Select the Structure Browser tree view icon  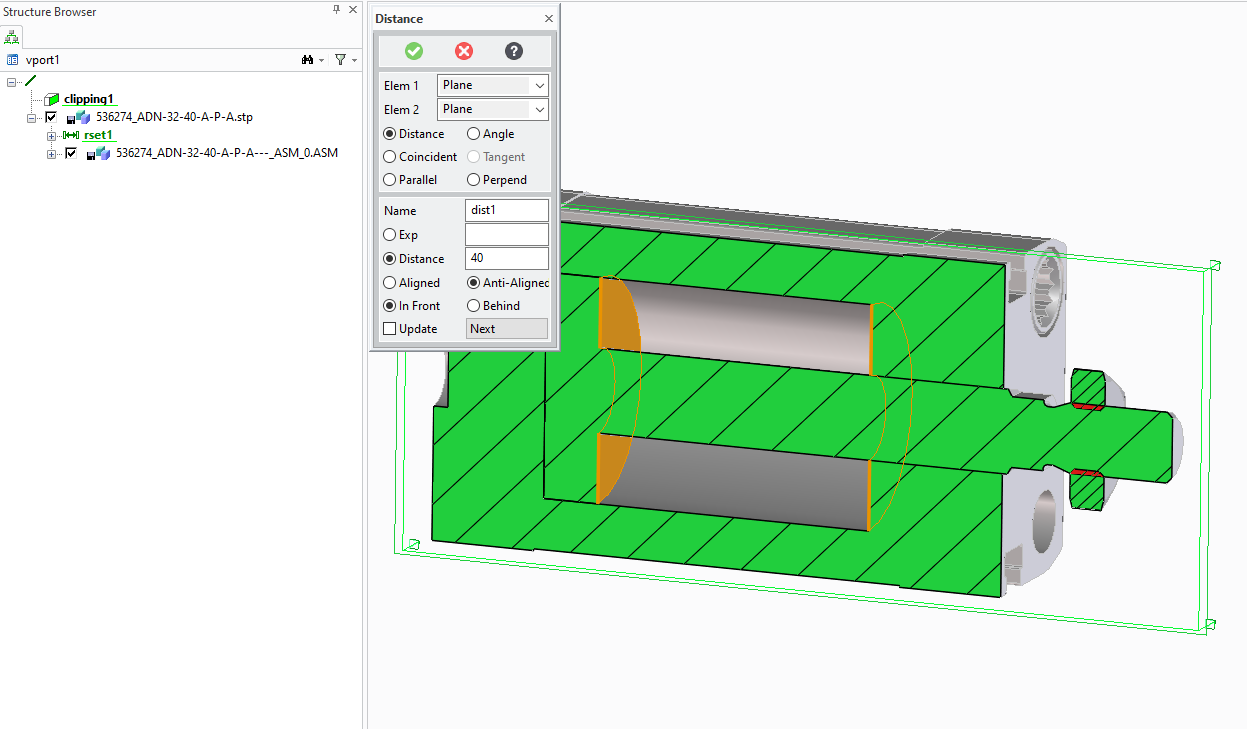(x=12, y=36)
